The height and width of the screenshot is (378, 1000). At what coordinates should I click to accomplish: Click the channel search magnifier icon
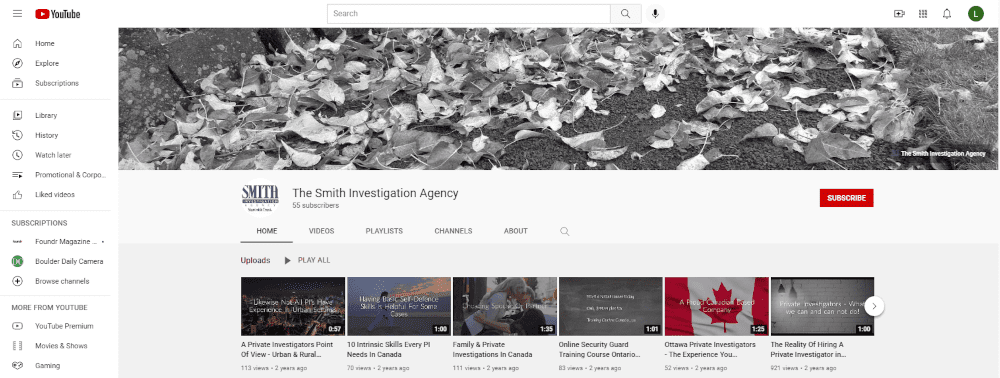564,231
